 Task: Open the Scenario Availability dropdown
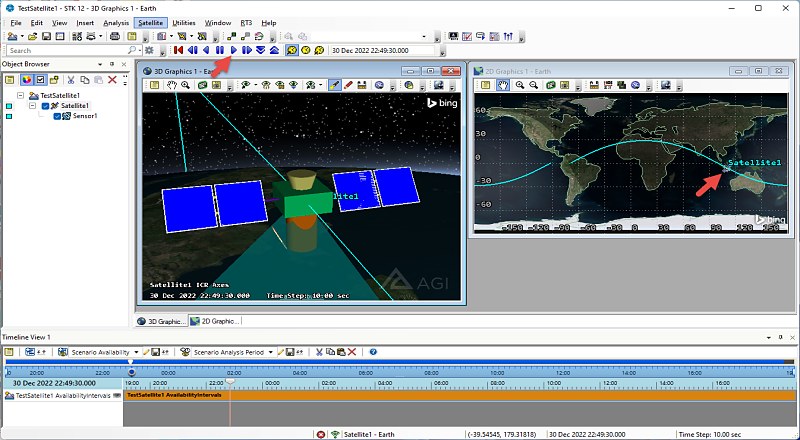[x=136, y=352]
